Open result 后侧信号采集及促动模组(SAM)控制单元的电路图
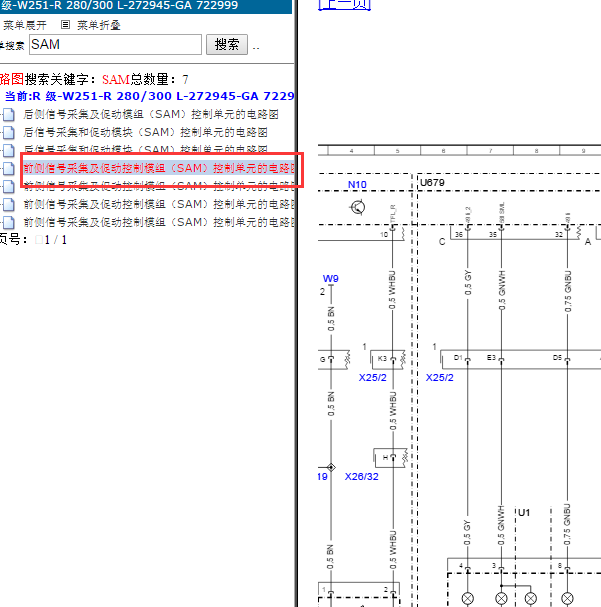The width and height of the screenshot is (601, 607). point(151,114)
